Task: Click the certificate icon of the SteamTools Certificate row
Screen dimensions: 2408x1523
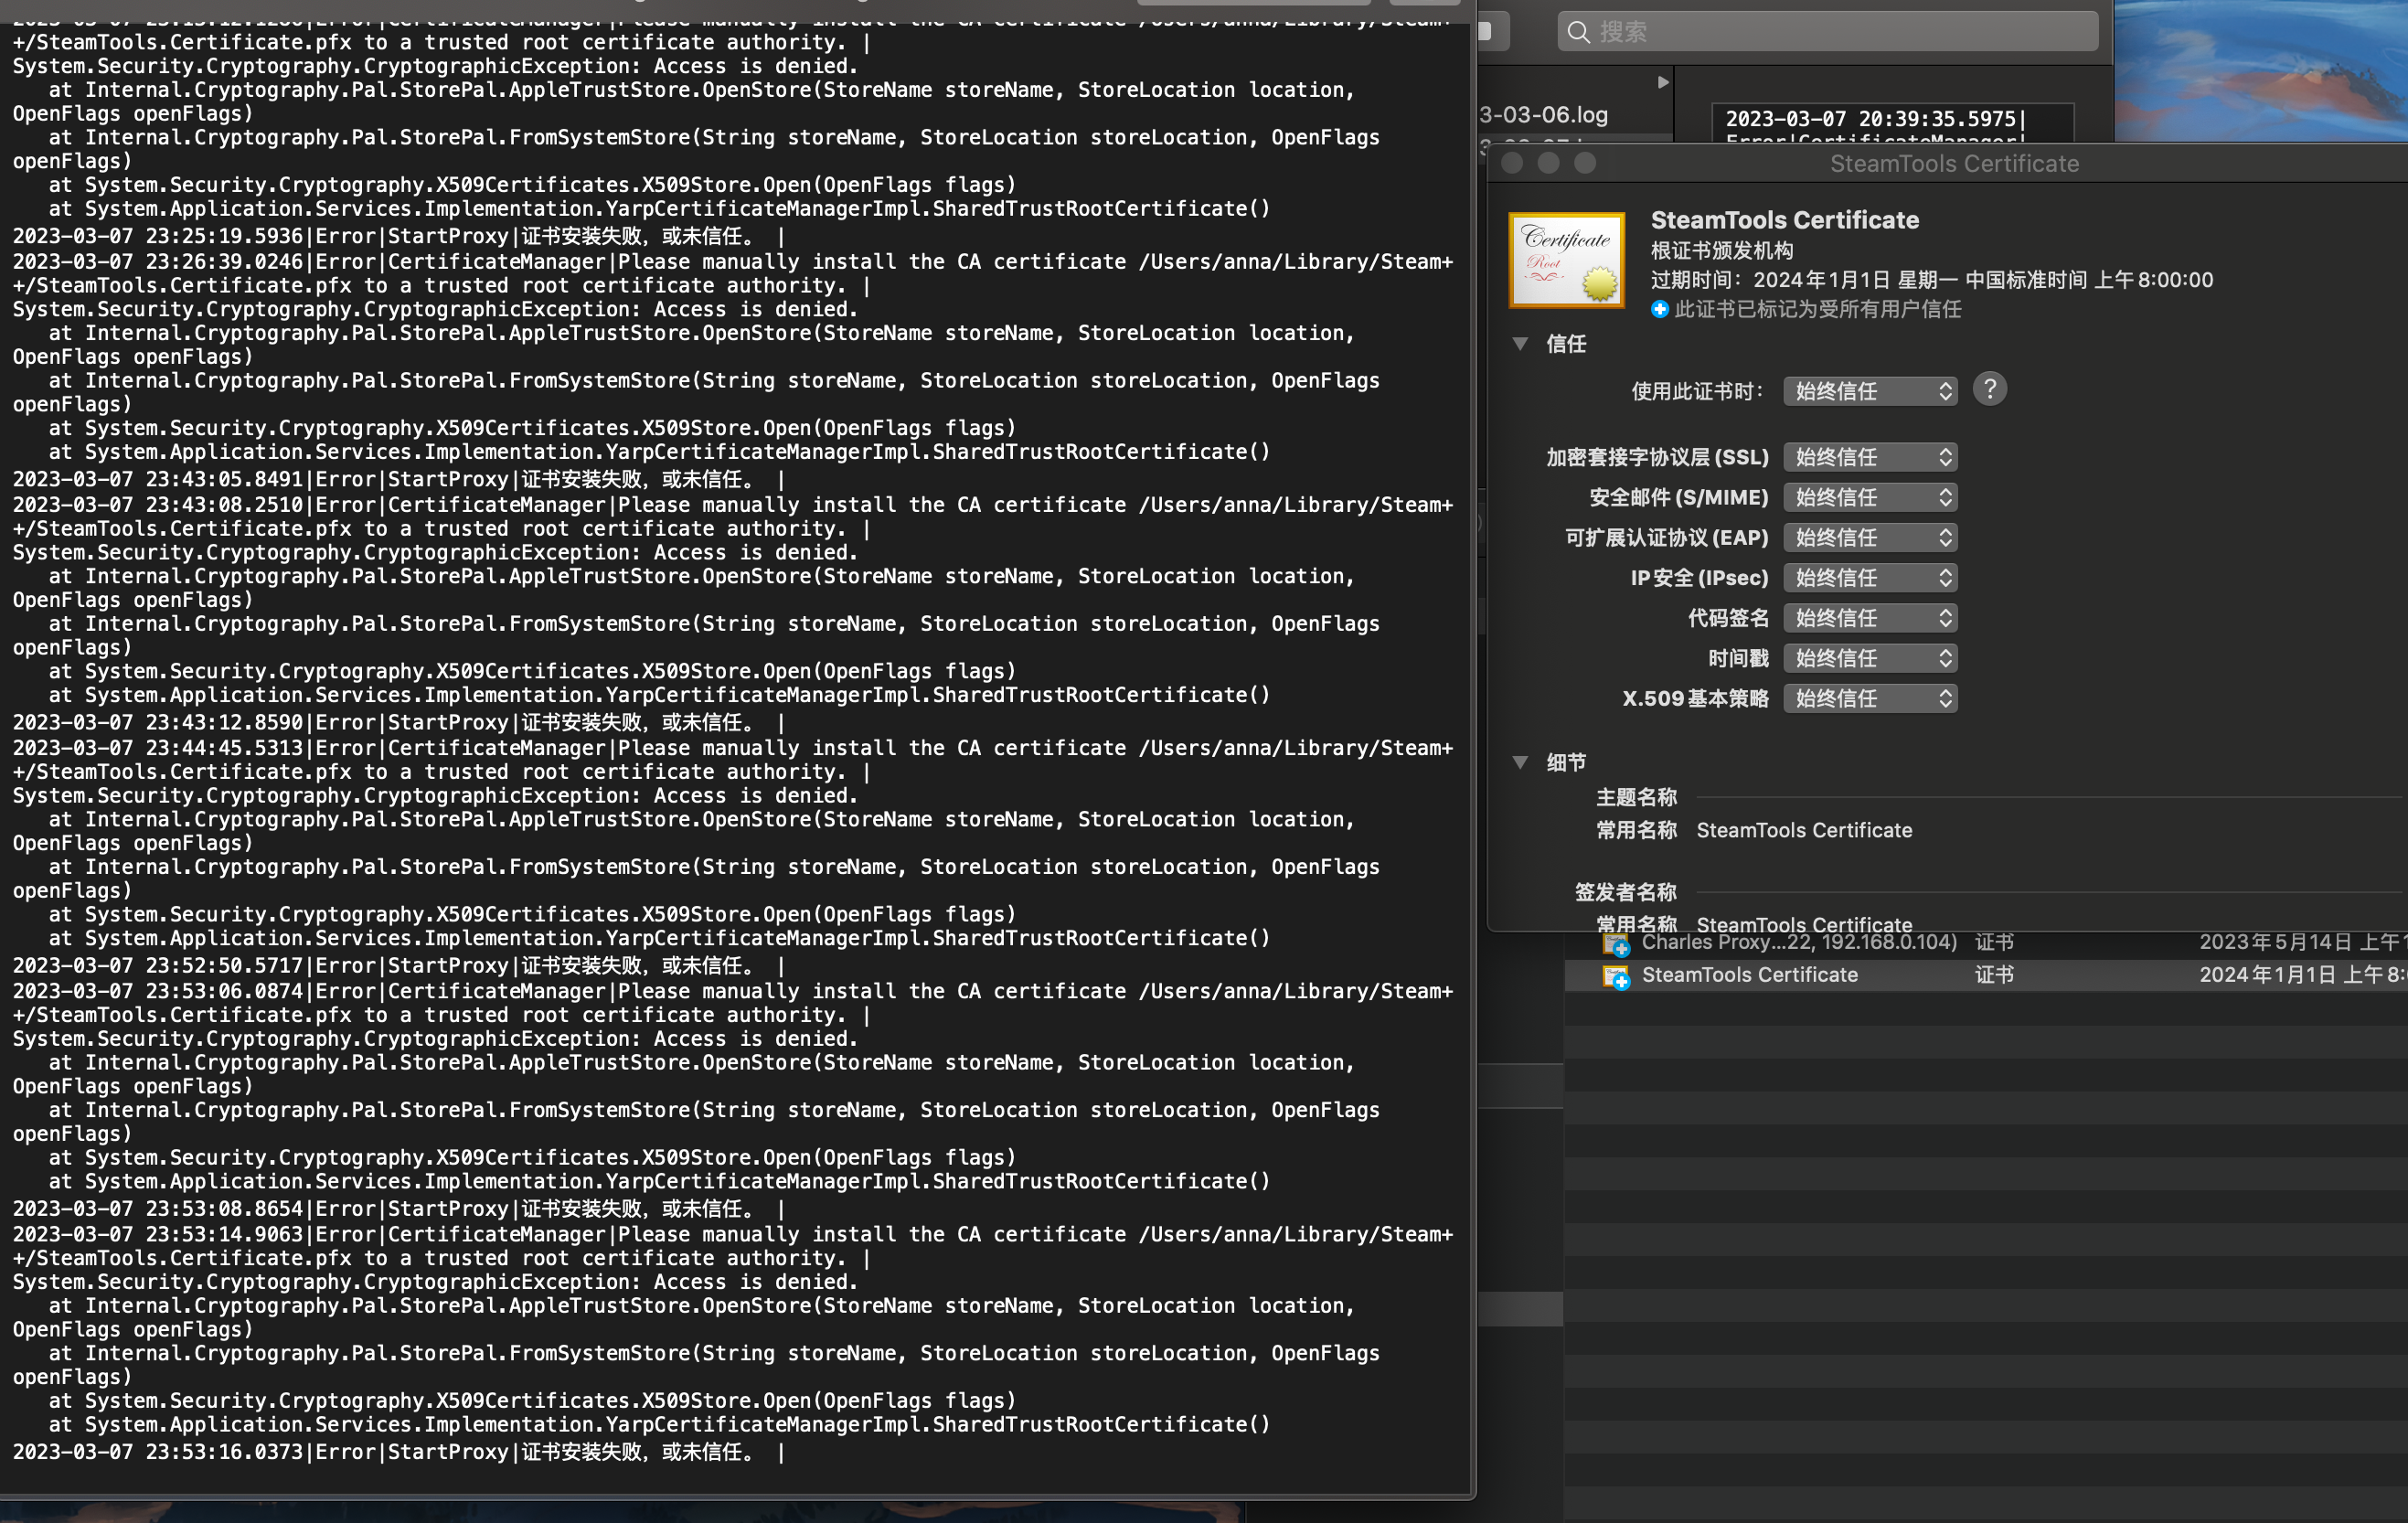Action: [x=1616, y=976]
